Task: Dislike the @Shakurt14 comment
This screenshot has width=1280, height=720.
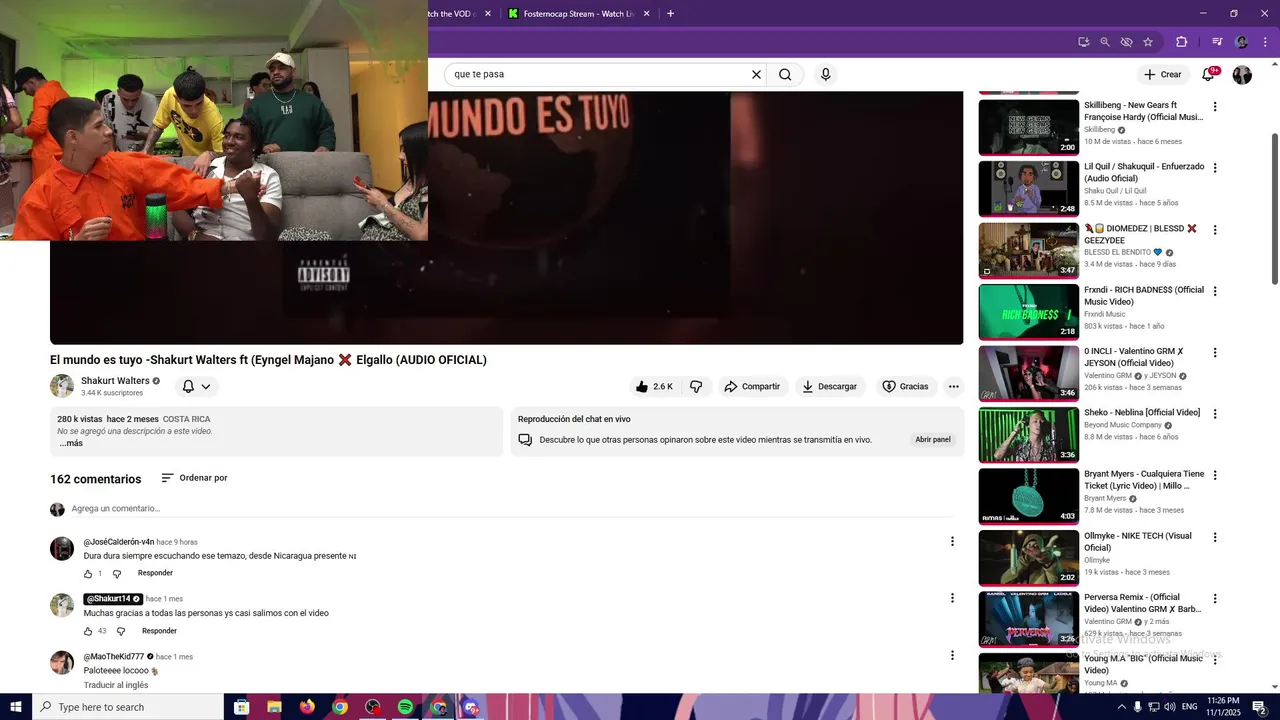Action: pyautogui.click(x=121, y=632)
